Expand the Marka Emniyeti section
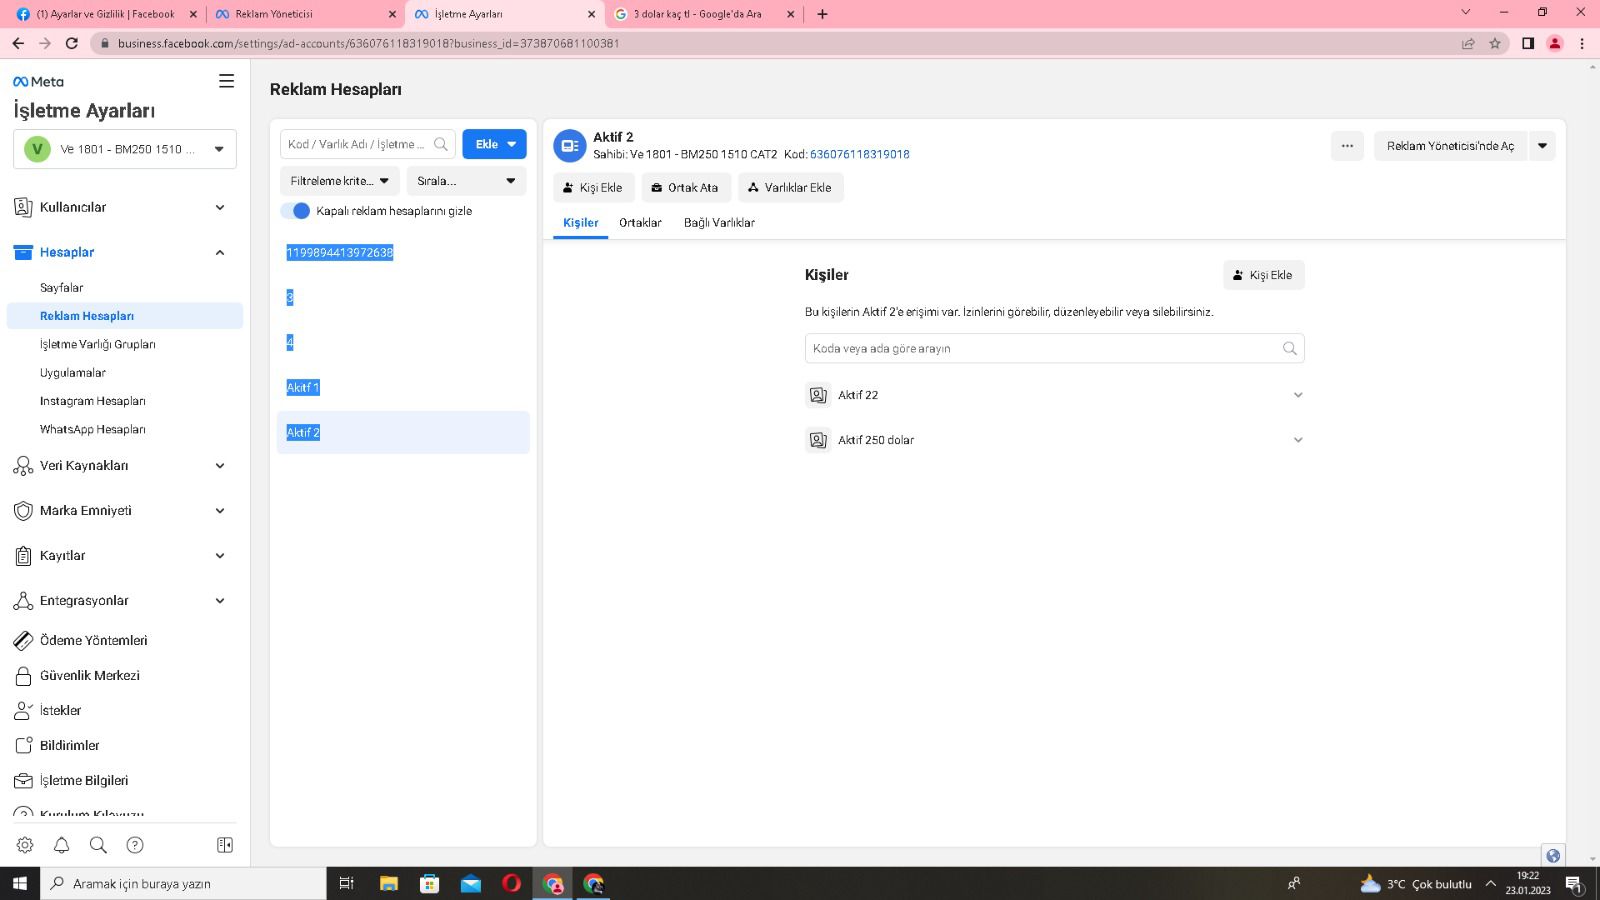Screen dimensions: 1600x900 pos(220,510)
